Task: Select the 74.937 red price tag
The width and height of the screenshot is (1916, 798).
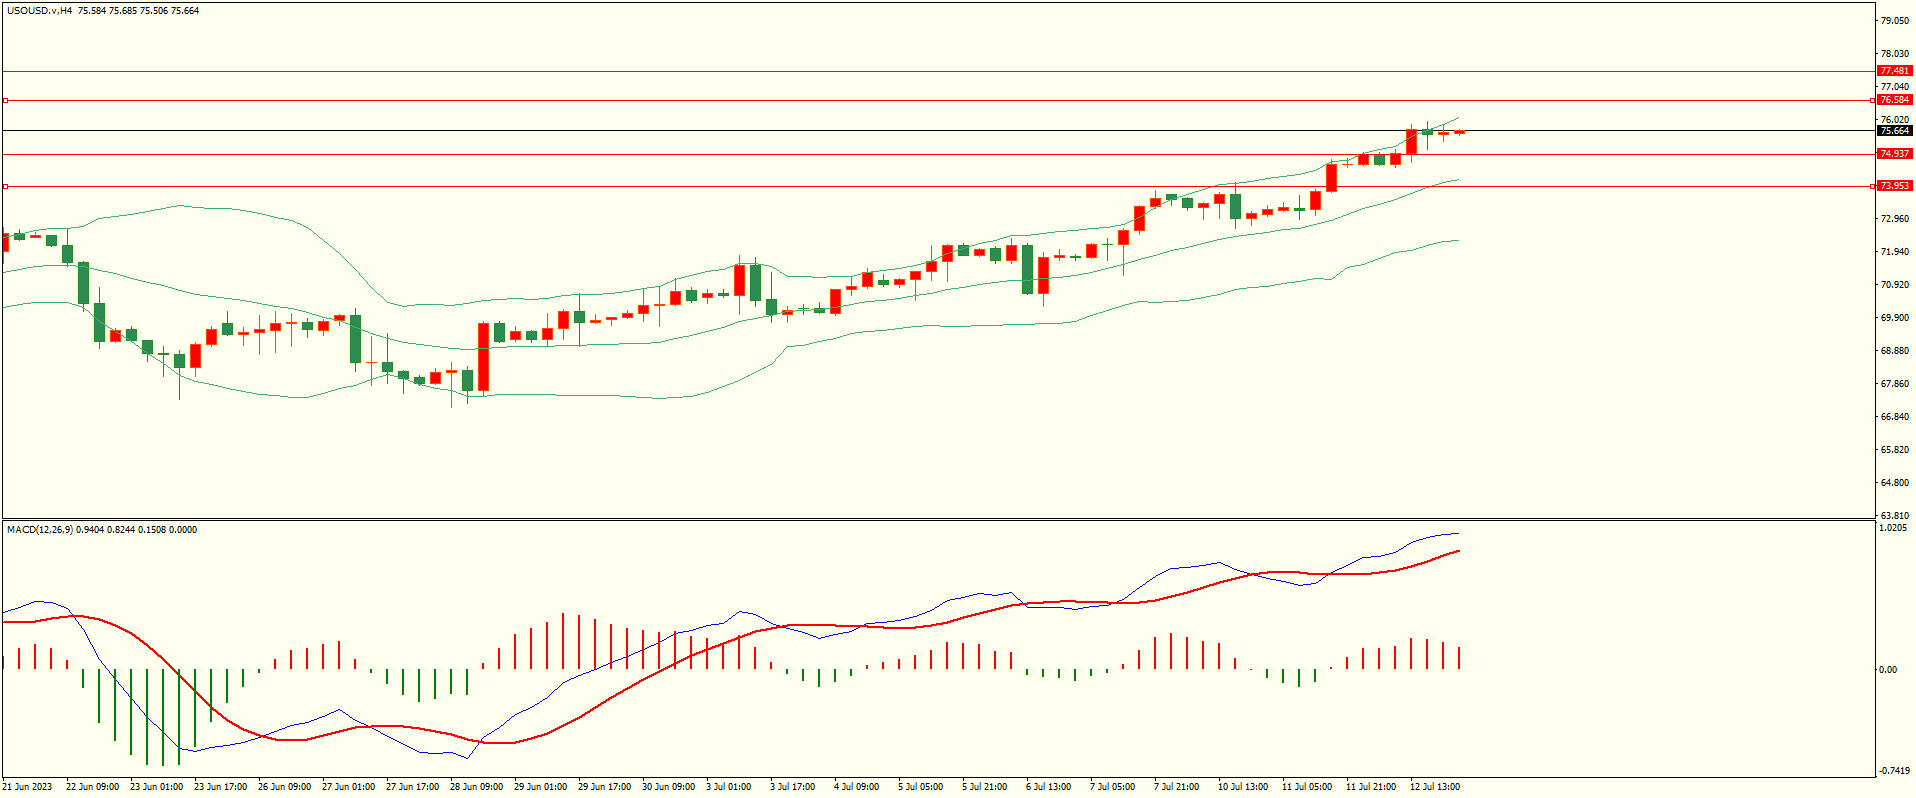Action: (x=1894, y=154)
